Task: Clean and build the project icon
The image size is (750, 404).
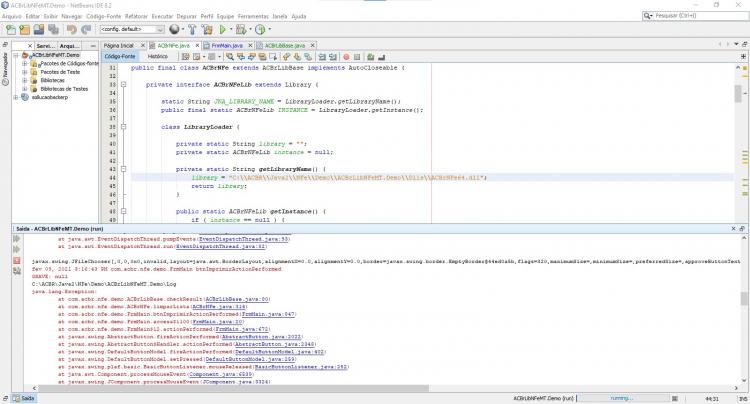Action: [x=207, y=30]
